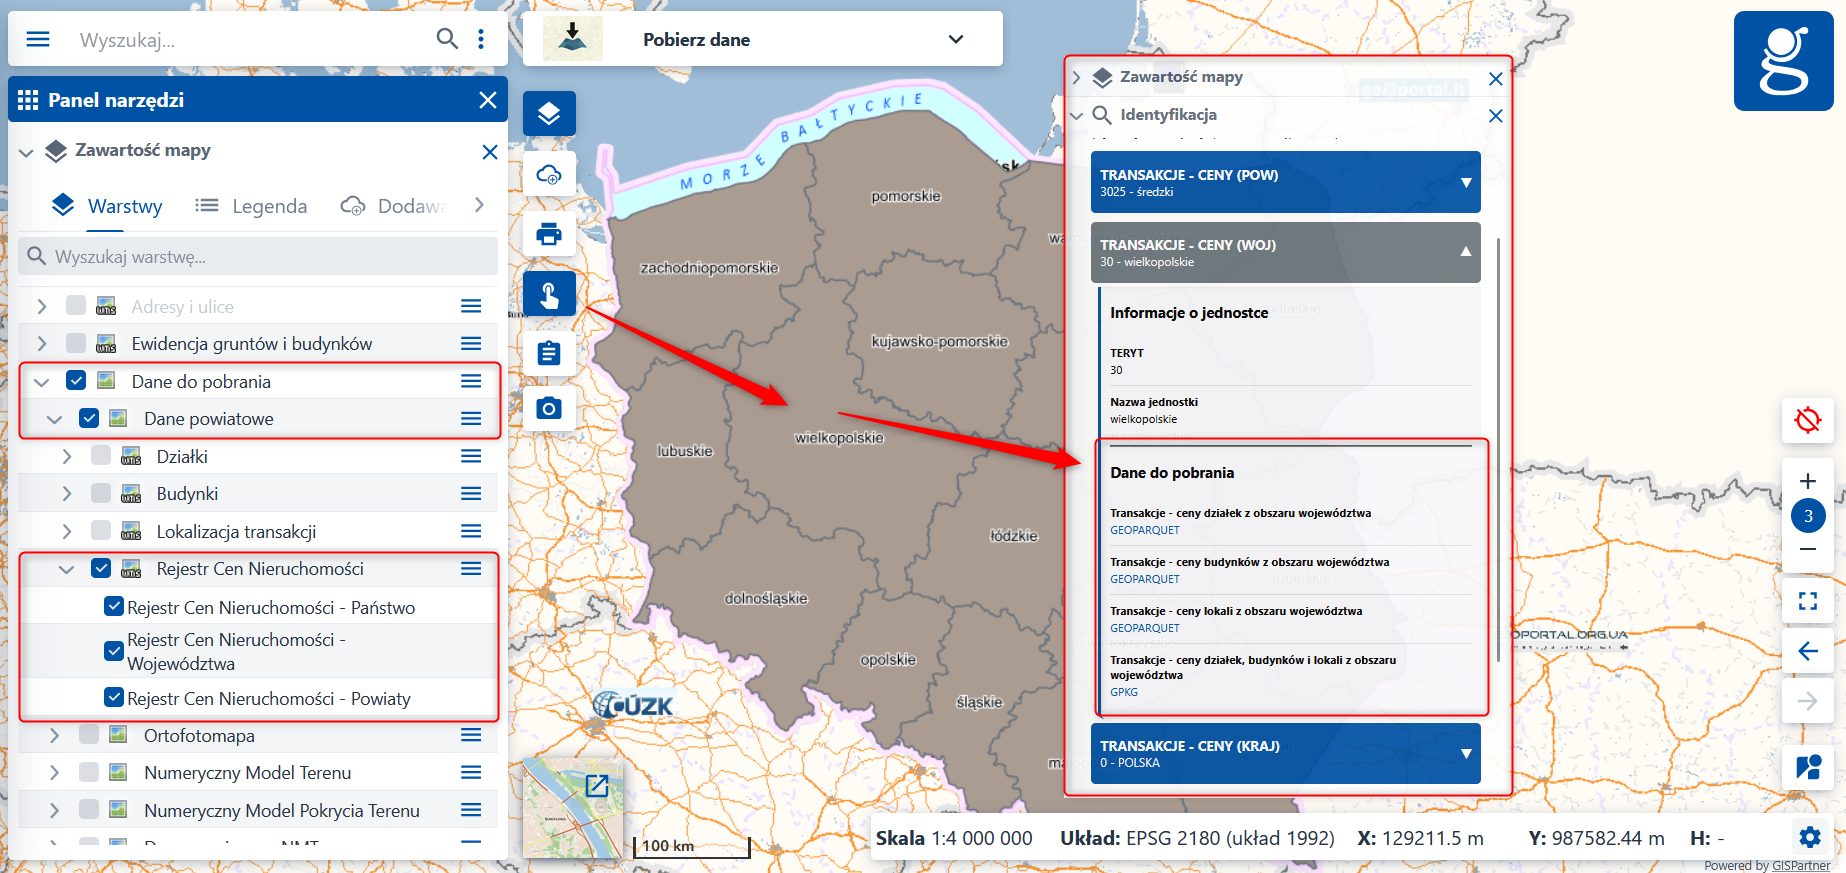Open the print map tool

point(549,235)
